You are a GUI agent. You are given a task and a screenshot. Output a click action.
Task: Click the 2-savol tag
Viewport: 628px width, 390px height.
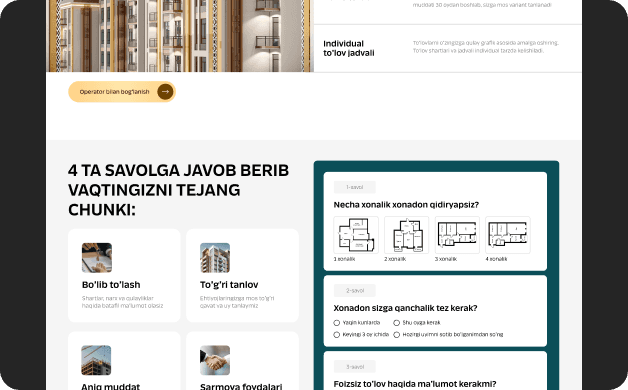coord(355,291)
